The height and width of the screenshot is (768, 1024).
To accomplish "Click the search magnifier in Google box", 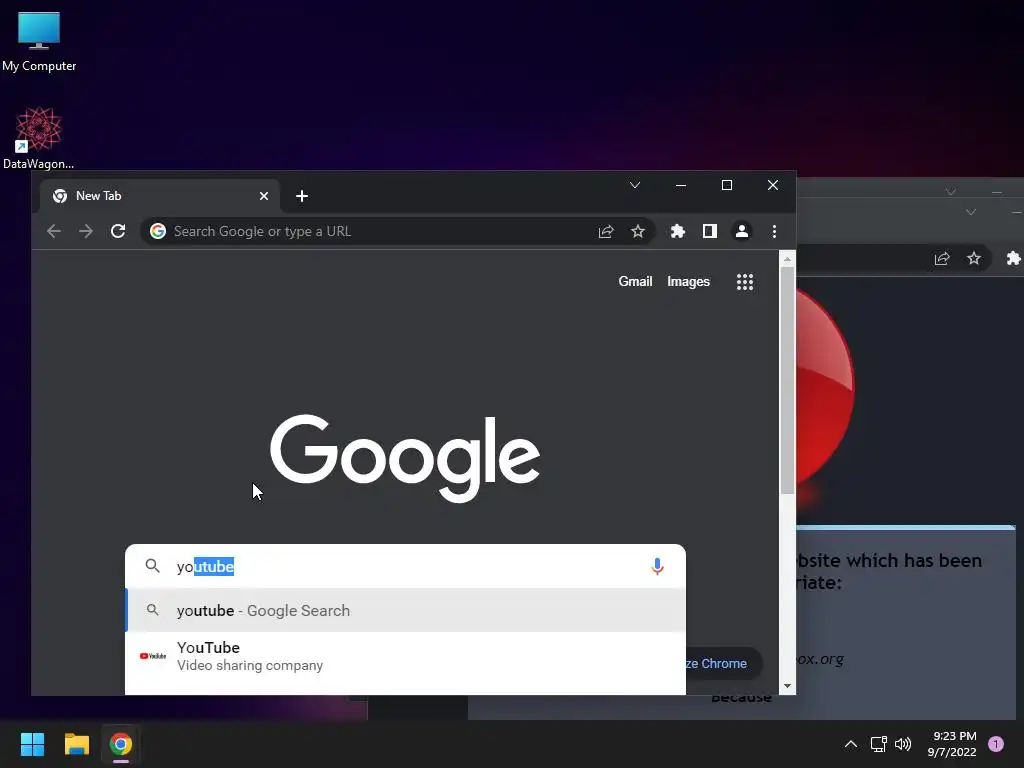I will [152, 566].
